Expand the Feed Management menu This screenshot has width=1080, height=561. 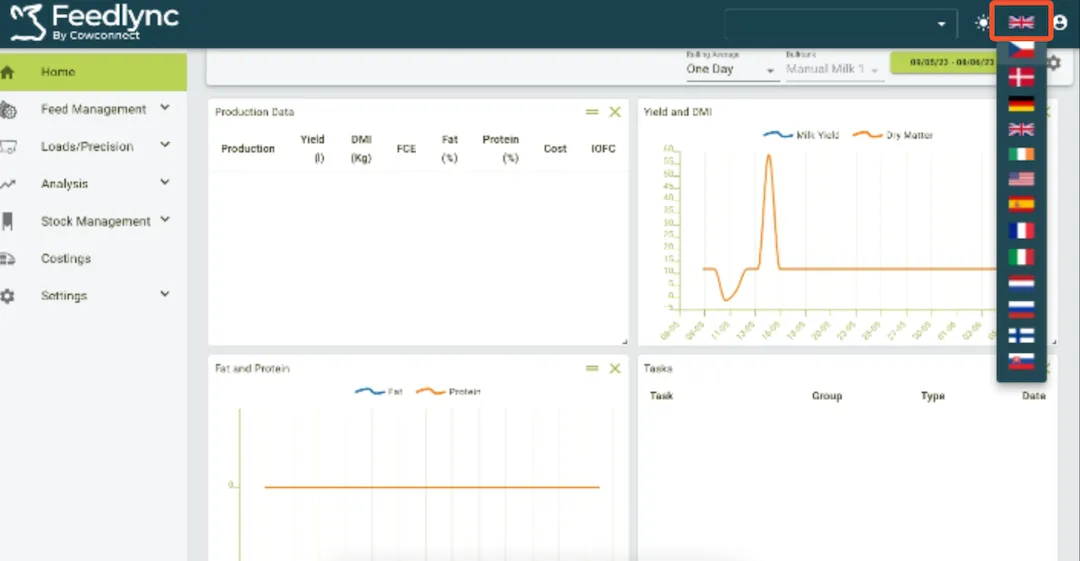pyautogui.click(x=95, y=109)
